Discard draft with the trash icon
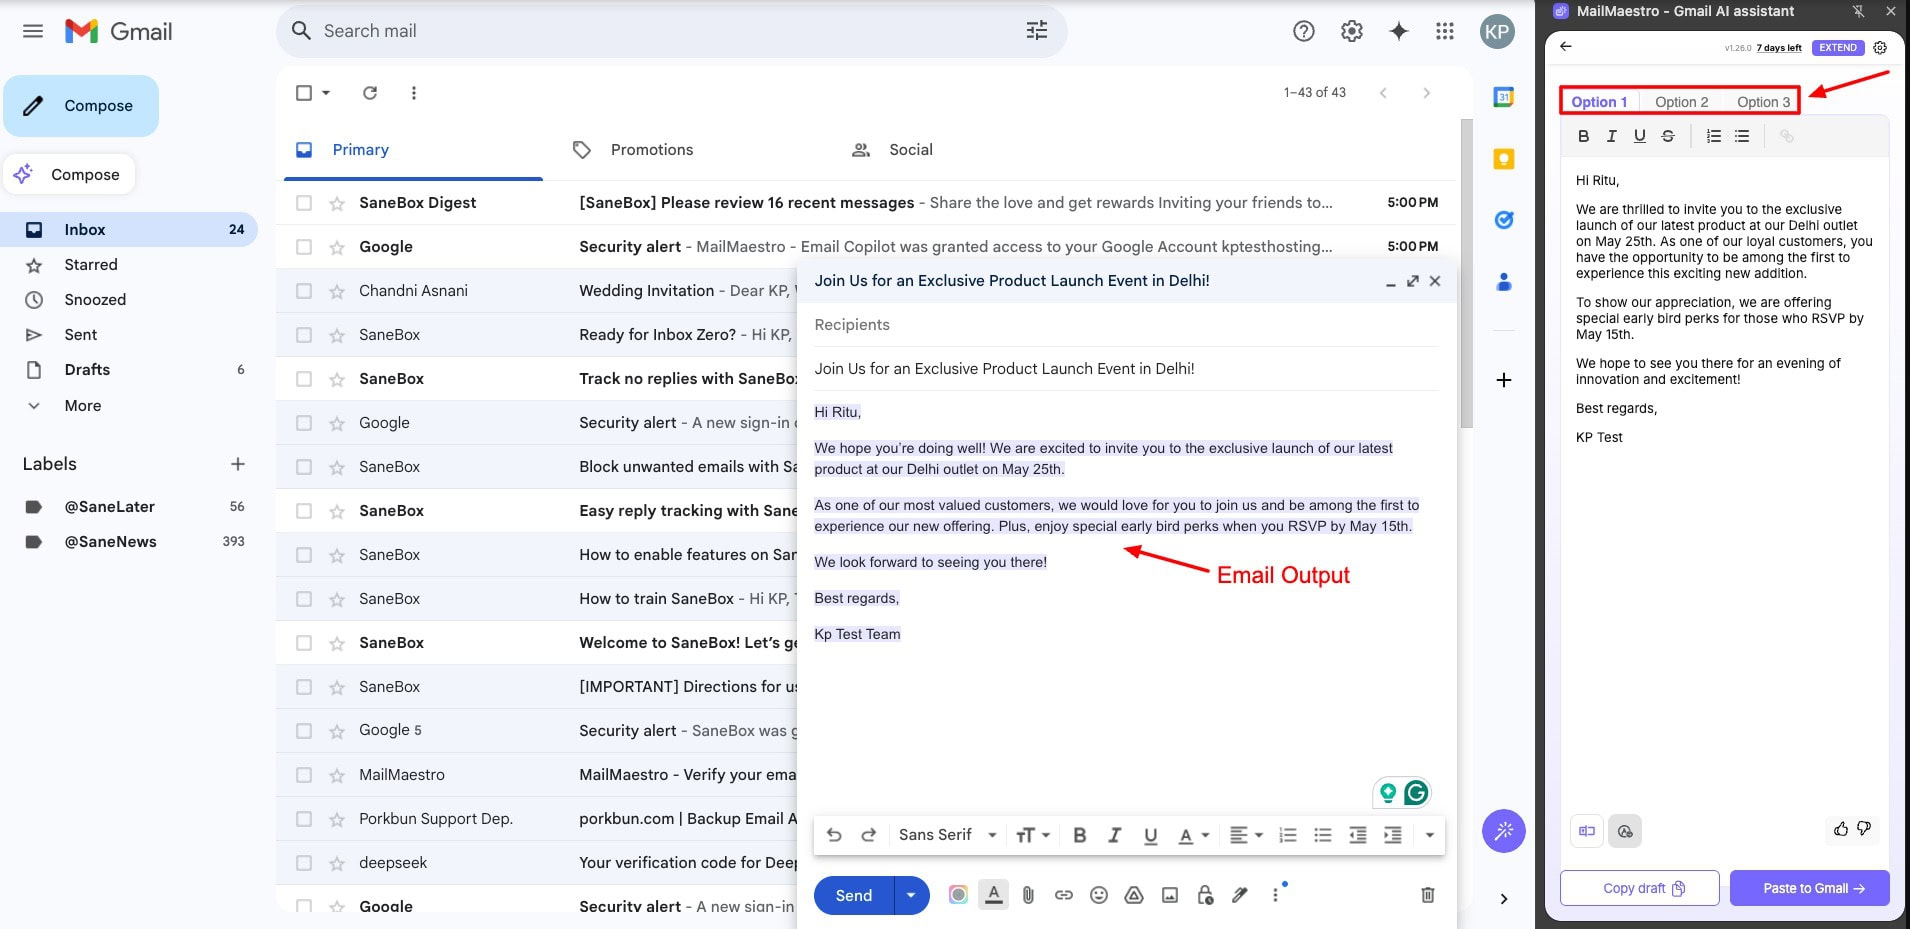Viewport: 1910px width, 929px height. point(1427,895)
